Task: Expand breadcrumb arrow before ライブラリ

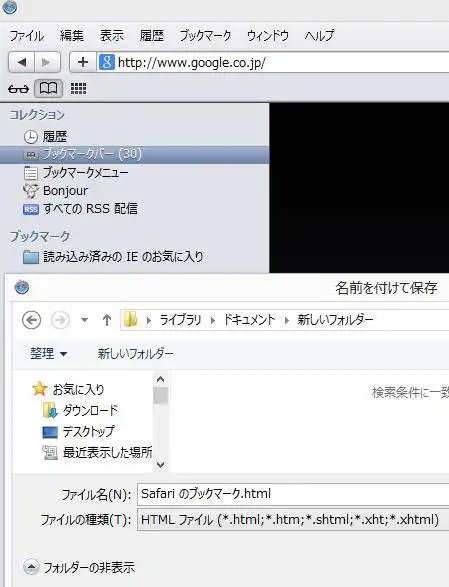Action: (x=149, y=320)
